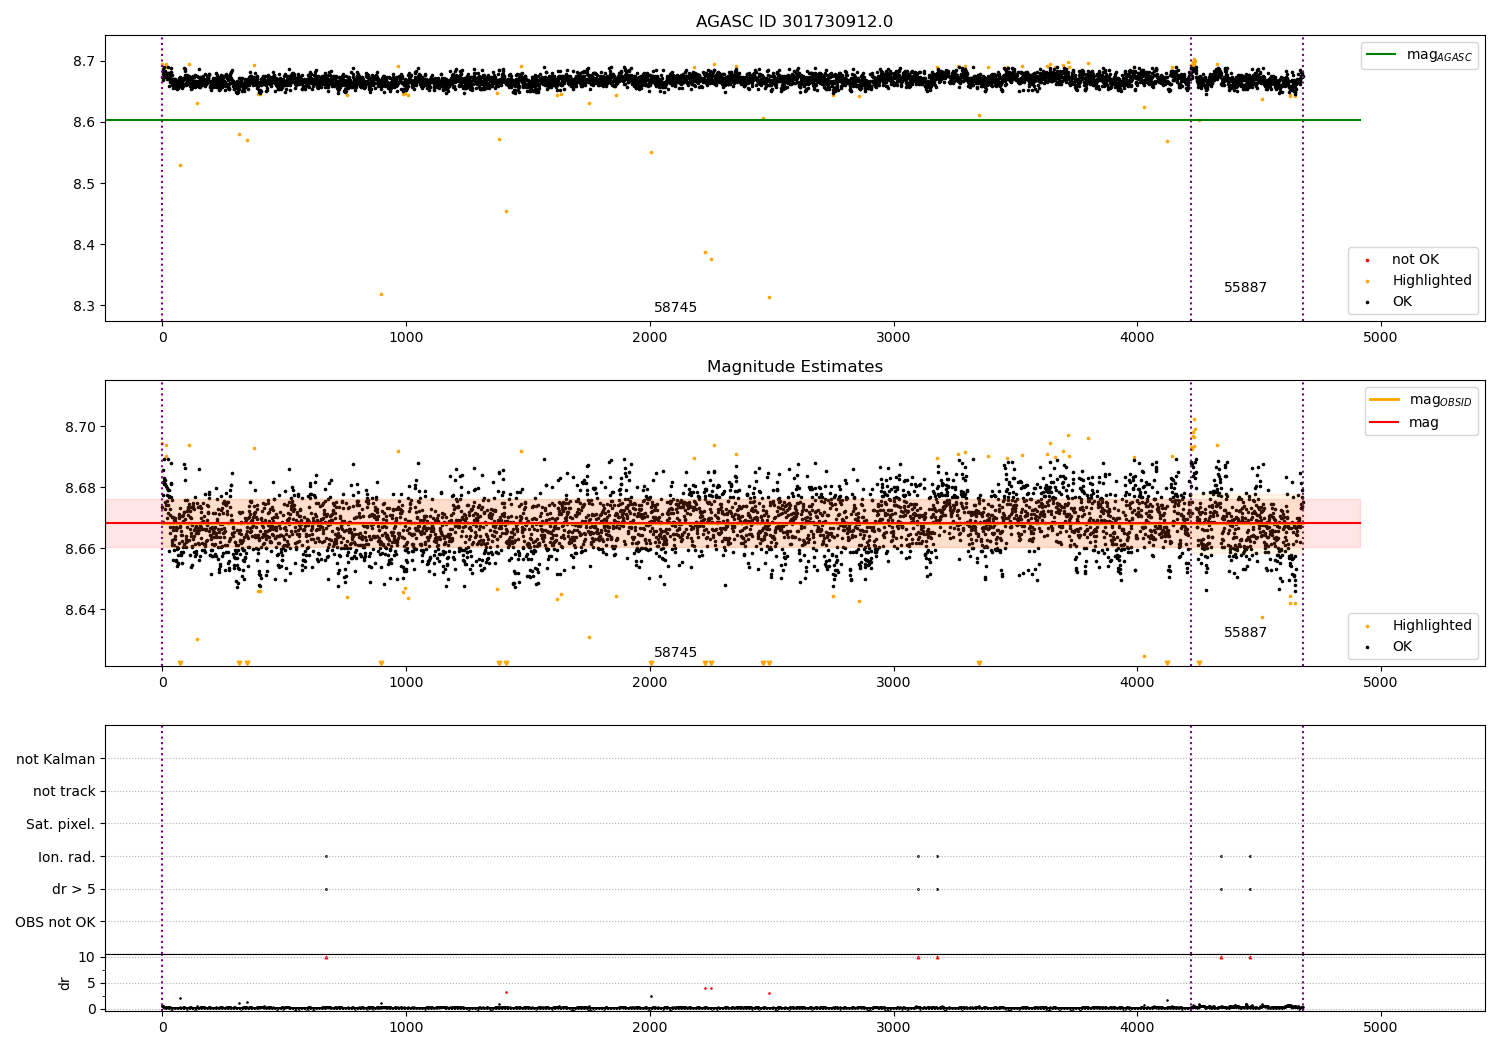Click the 'Ion. rad.' axis label
The image size is (1500, 1050).
[67, 857]
